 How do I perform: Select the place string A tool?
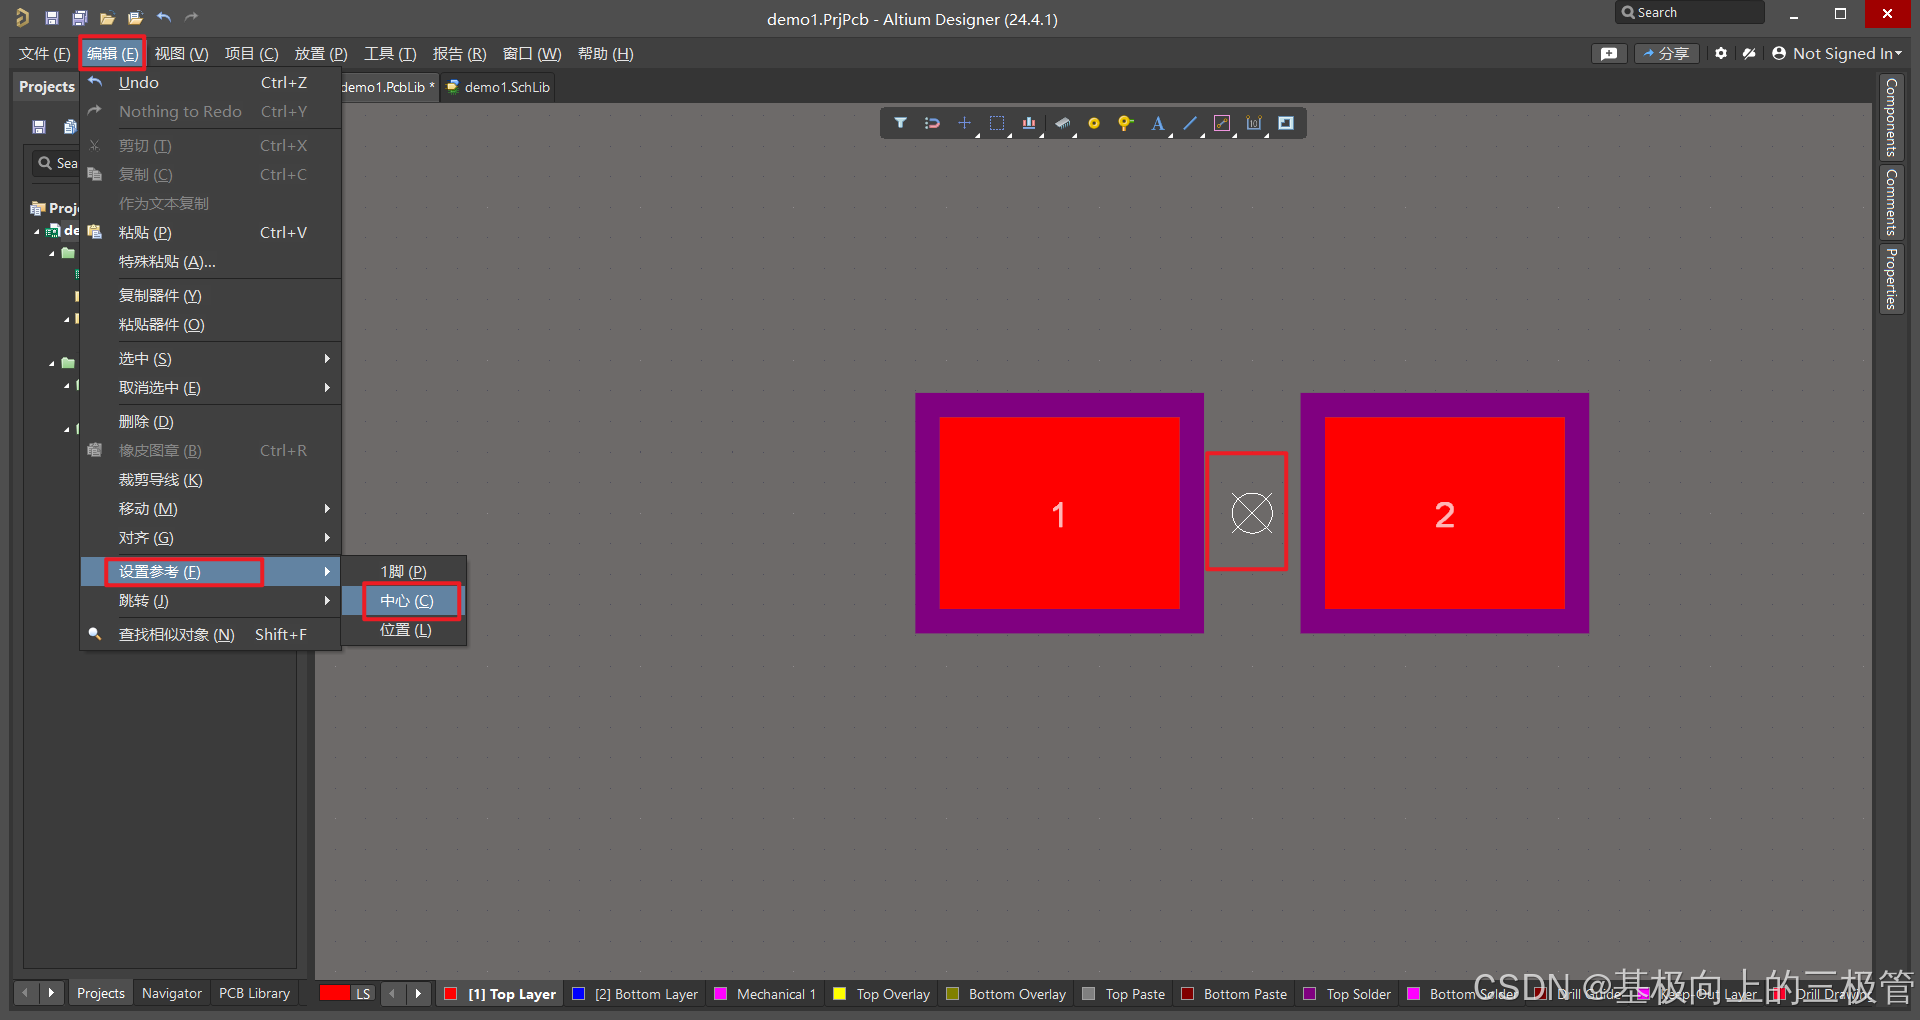(1158, 123)
